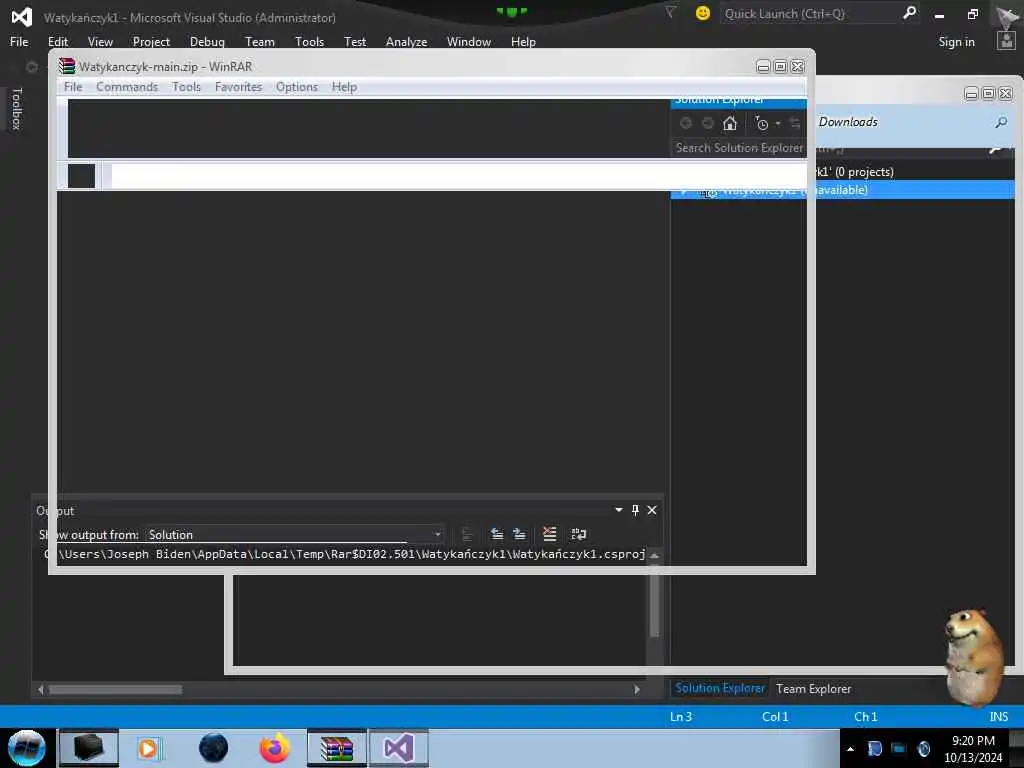Screen dimensions: 1024x768
Task: Toggle auto-hide pin on Output panel
Action: pyautogui.click(x=635, y=510)
